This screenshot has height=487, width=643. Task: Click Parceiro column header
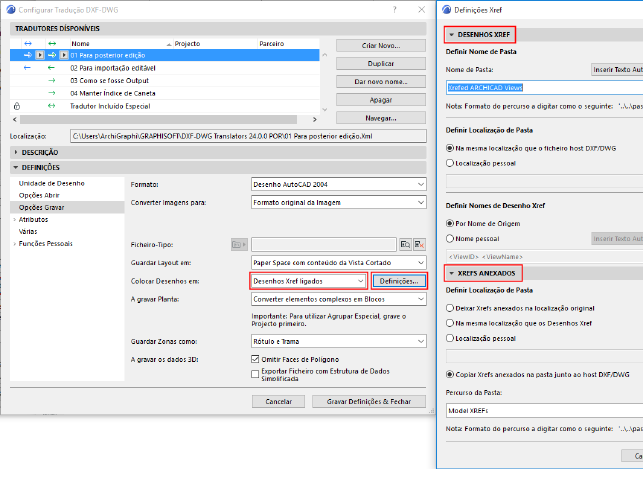(x=271, y=43)
